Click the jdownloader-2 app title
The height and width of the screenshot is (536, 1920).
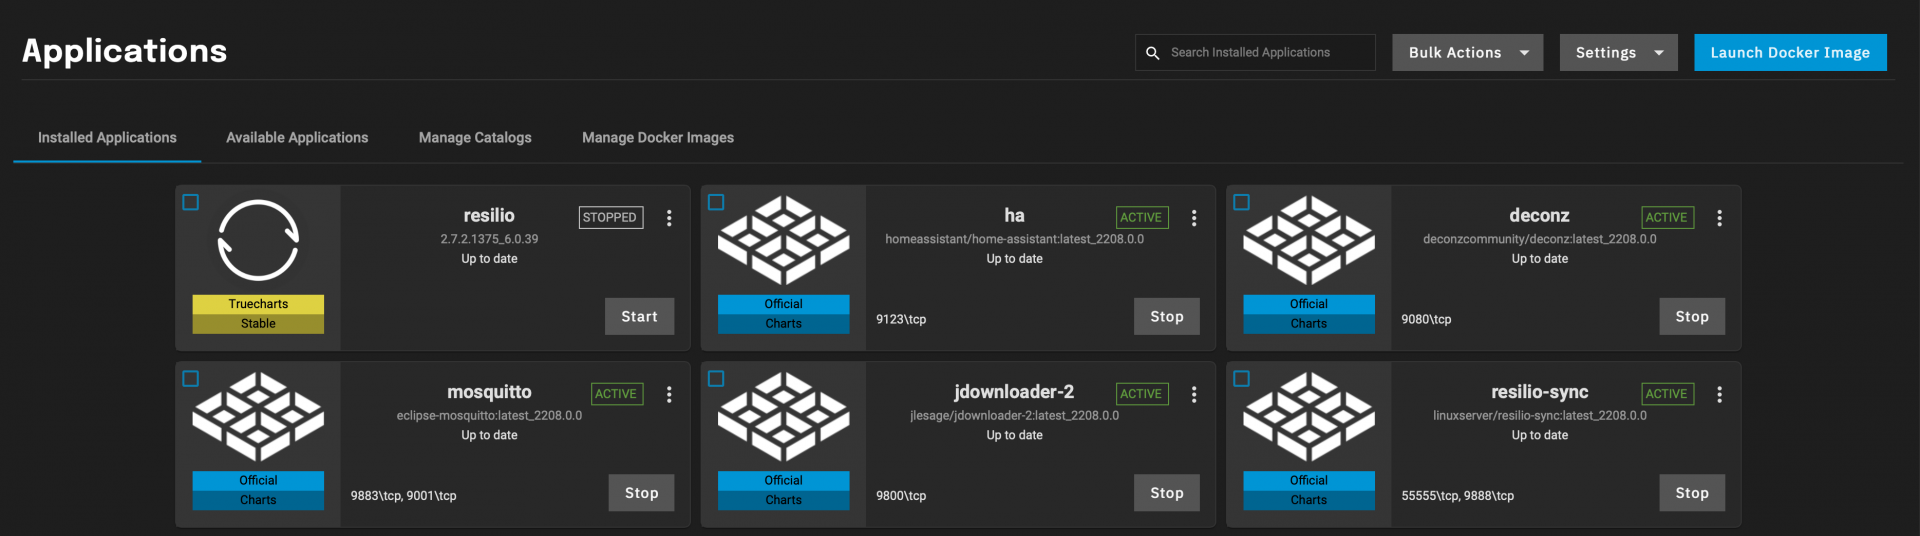(x=1014, y=393)
